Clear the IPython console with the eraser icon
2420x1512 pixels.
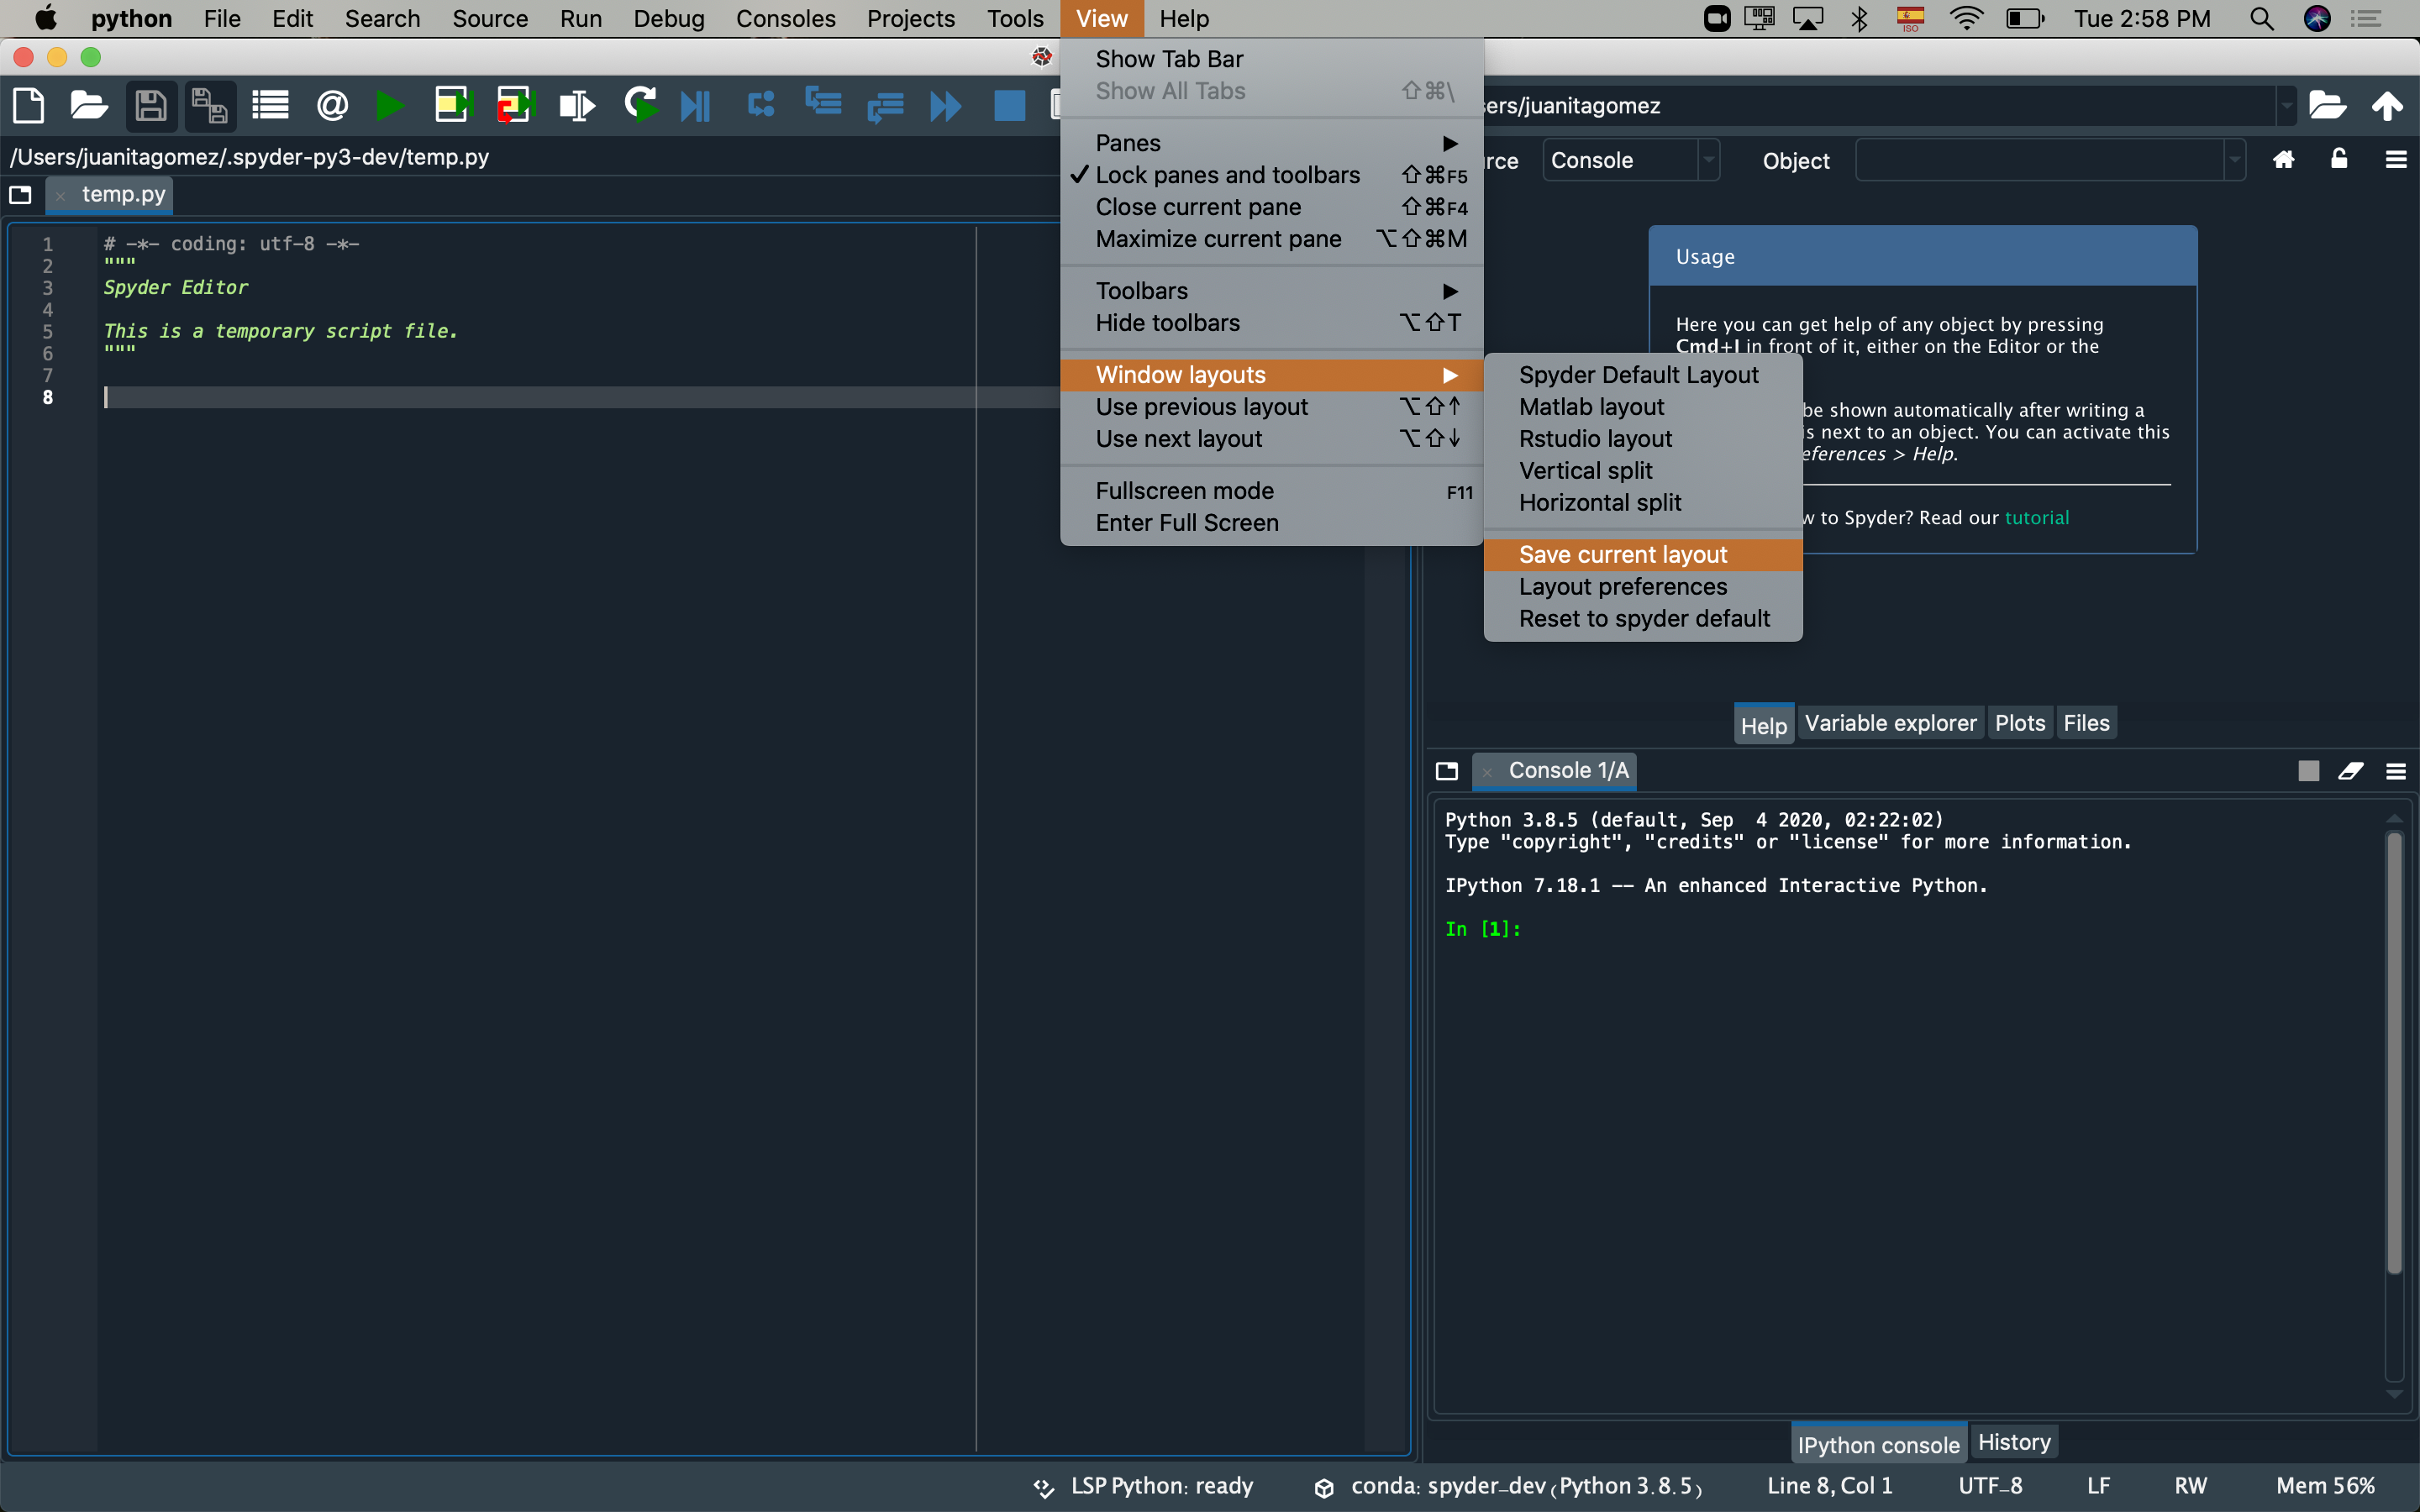tap(2351, 771)
